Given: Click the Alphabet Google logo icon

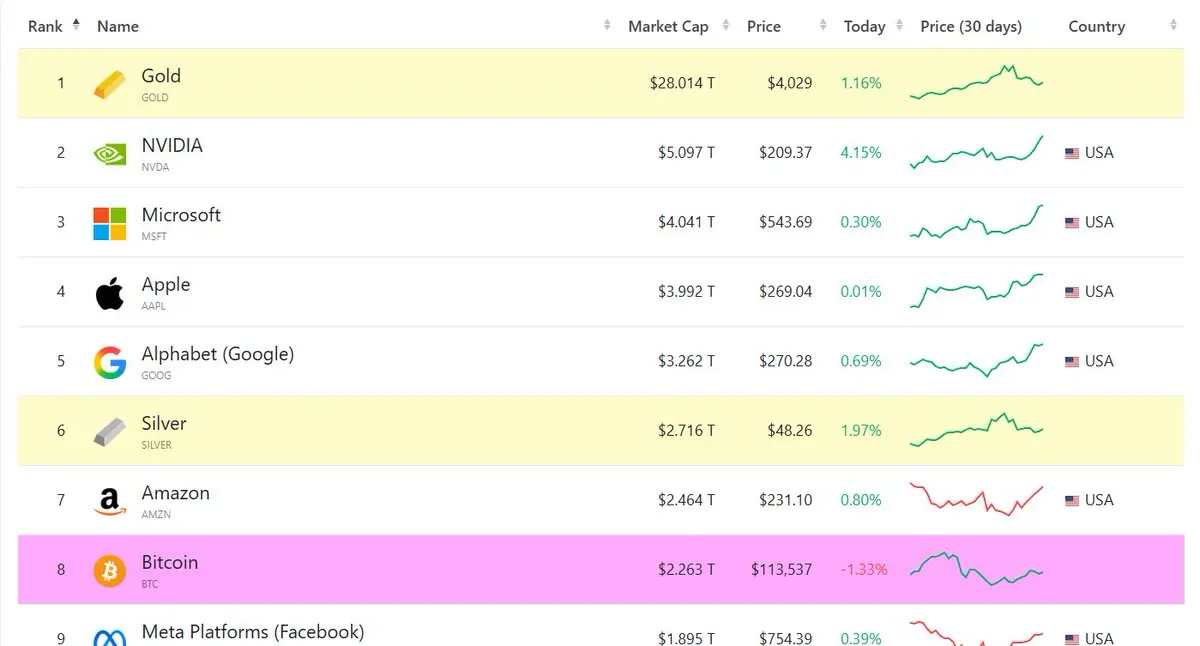Looking at the screenshot, I should 110,362.
